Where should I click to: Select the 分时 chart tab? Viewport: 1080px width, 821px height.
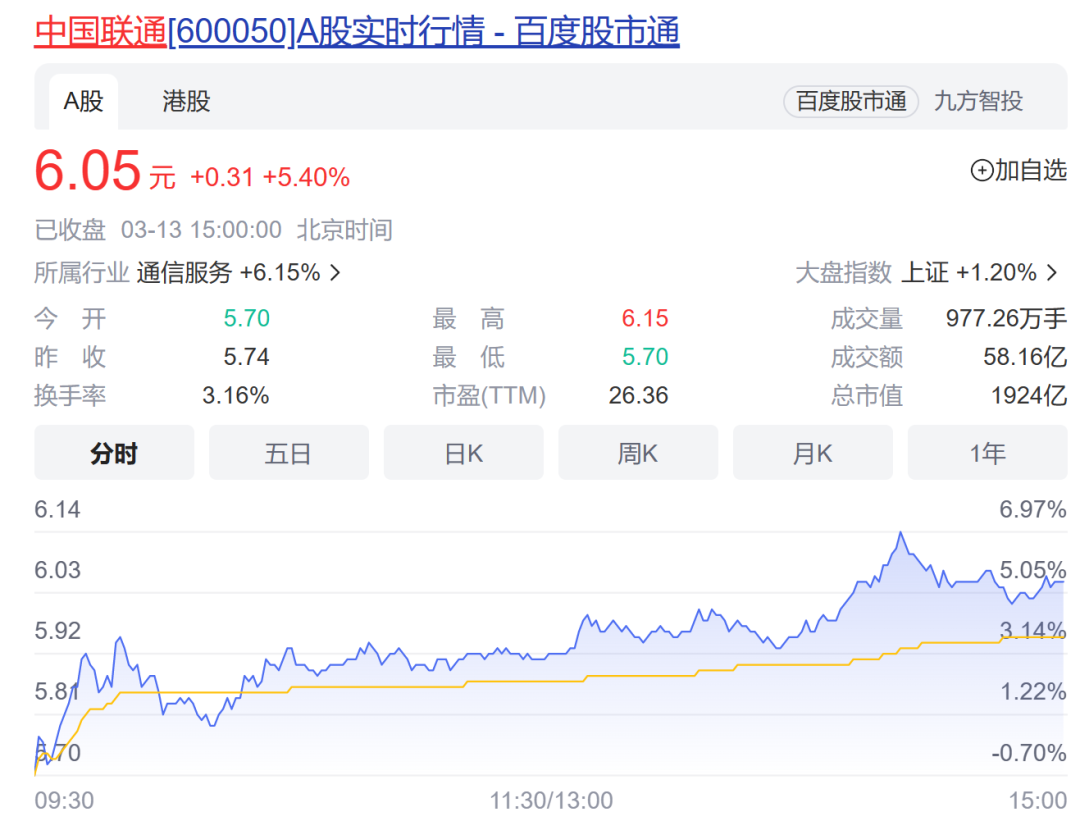[114, 453]
